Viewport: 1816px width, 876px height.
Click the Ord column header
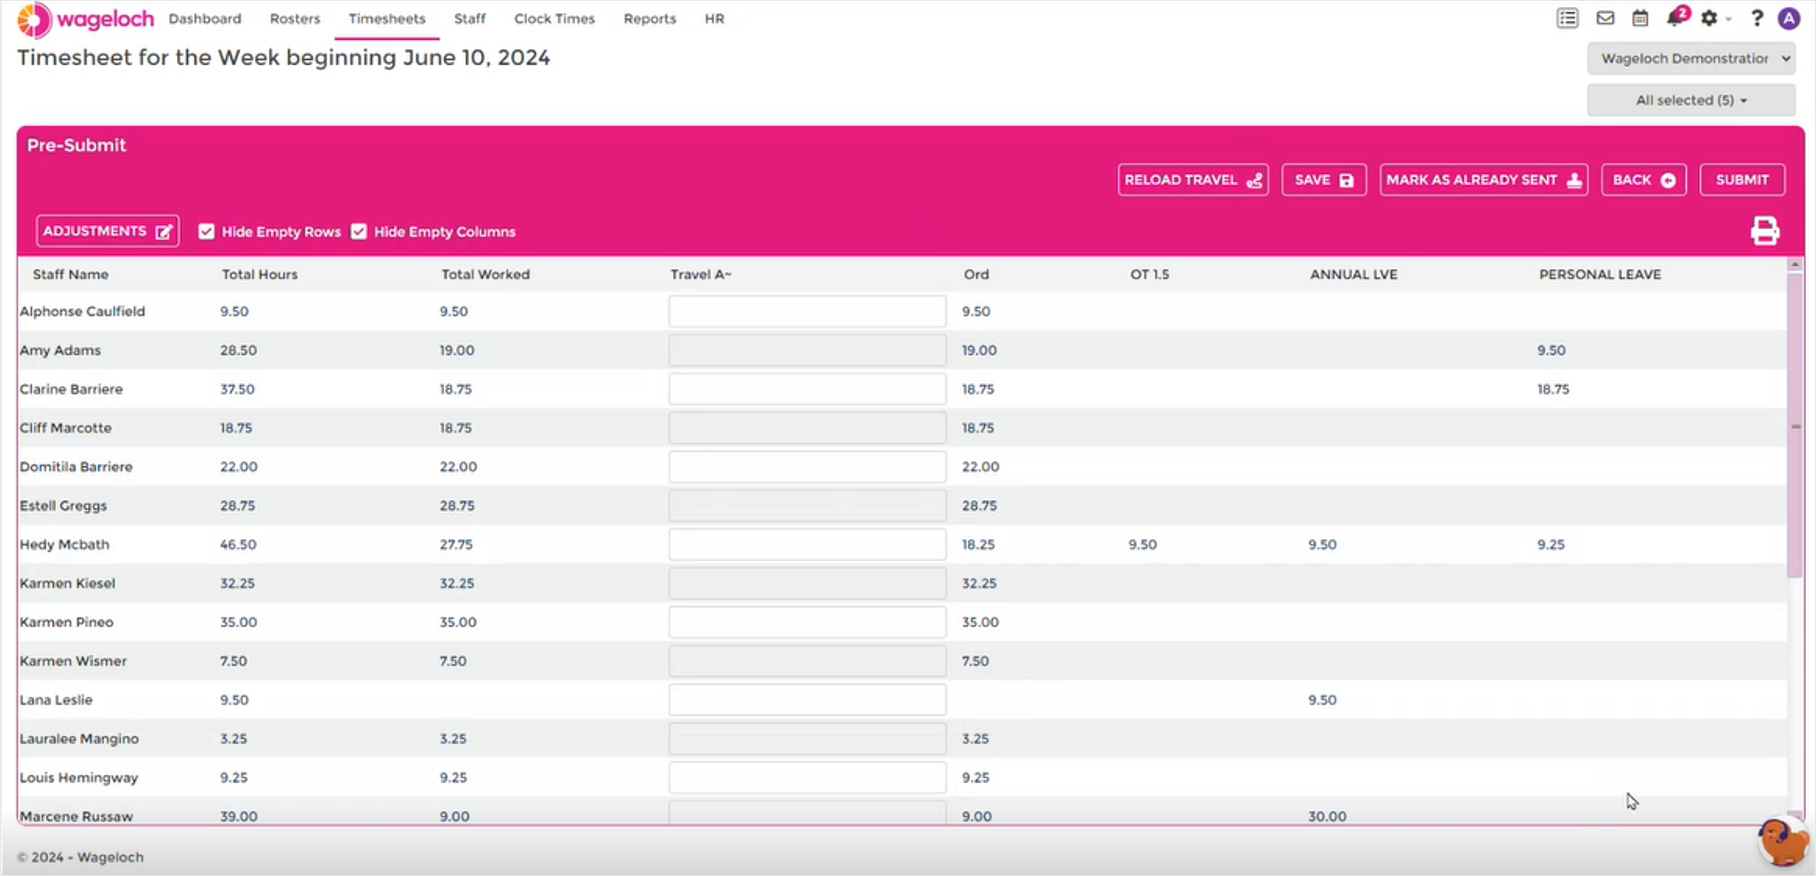976,274
